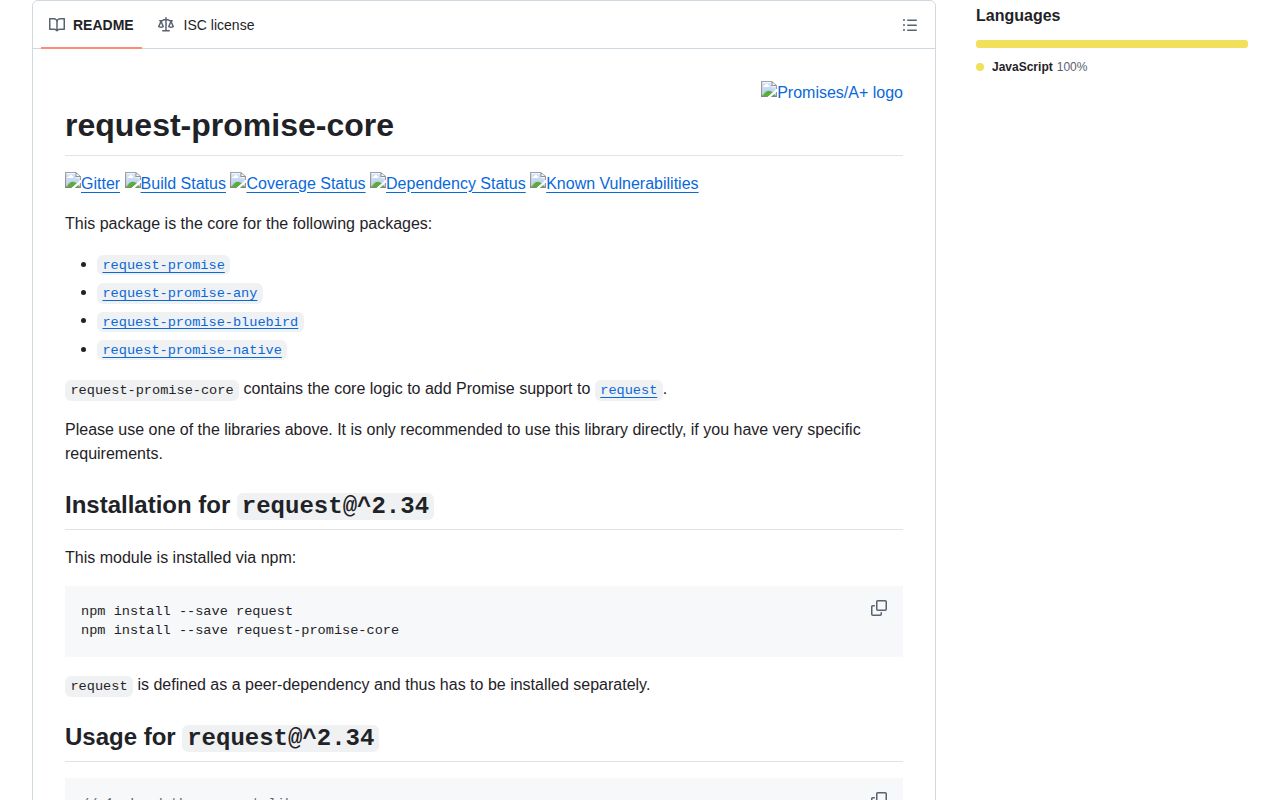
Task: Open the Promises/A+ logo link
Action: tap(832, 92)
